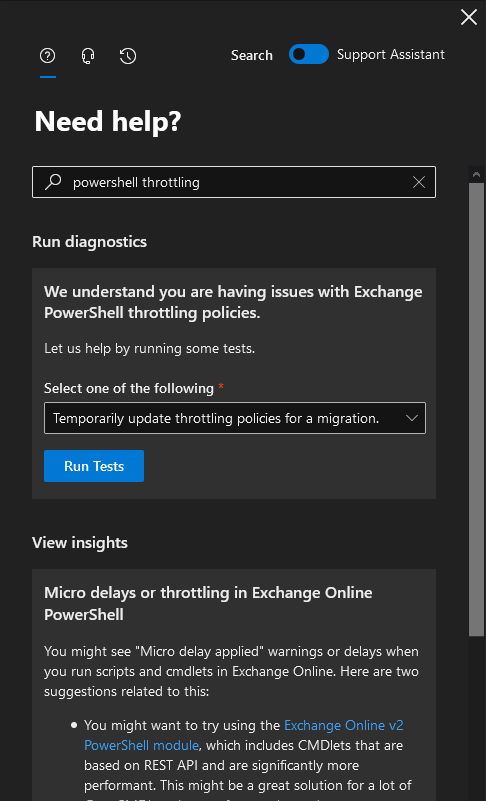Open the Select one of the following combo box
Screen dimensions: 486x801
235,418
